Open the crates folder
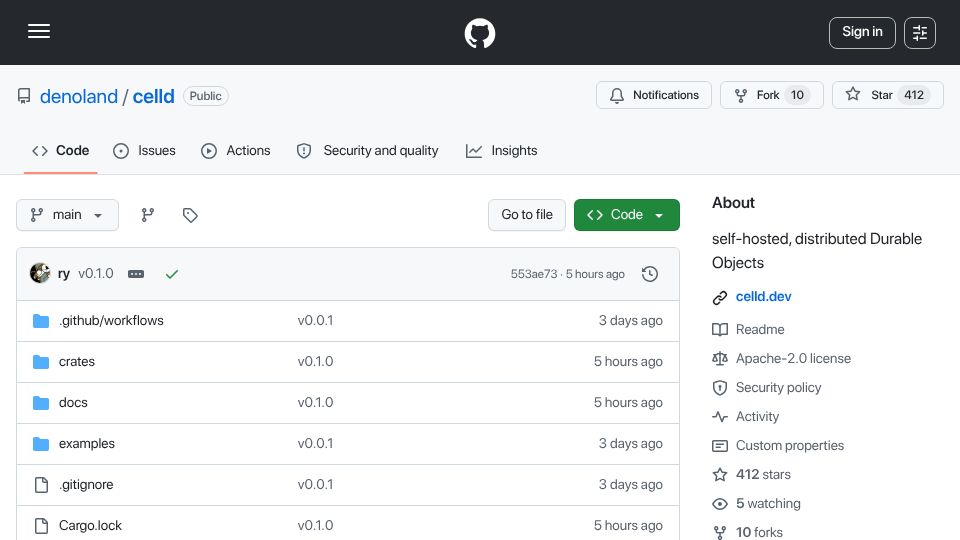The image size is (960, 540). coord(77,362)
